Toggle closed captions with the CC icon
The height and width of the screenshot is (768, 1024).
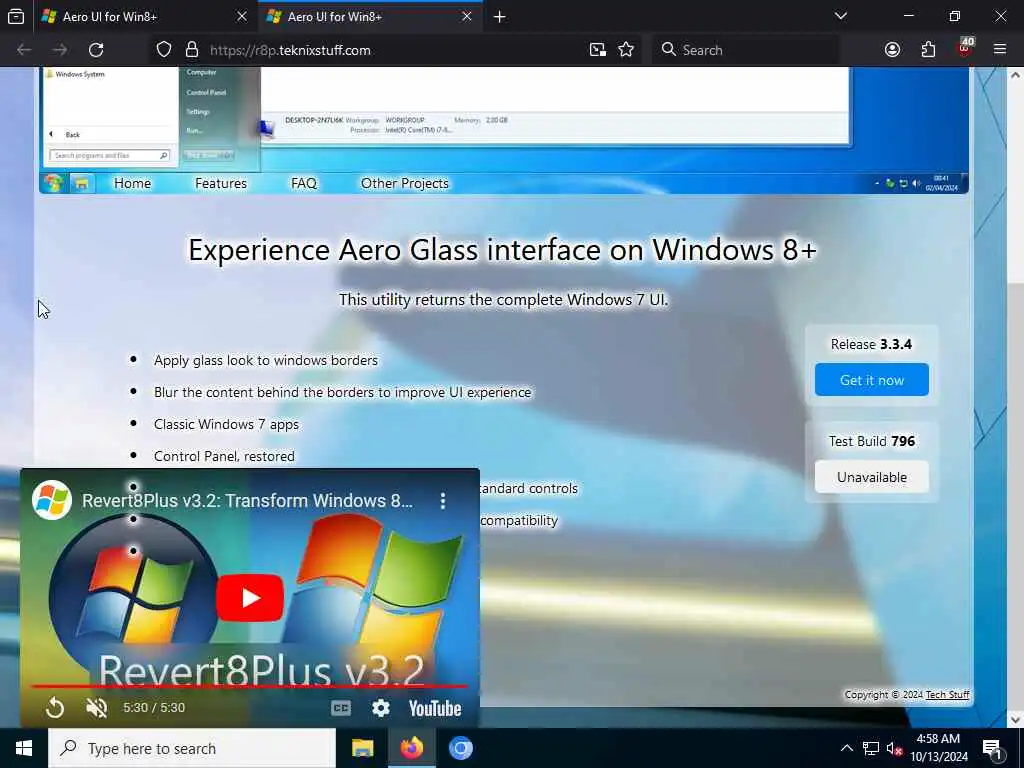(341, 708)
